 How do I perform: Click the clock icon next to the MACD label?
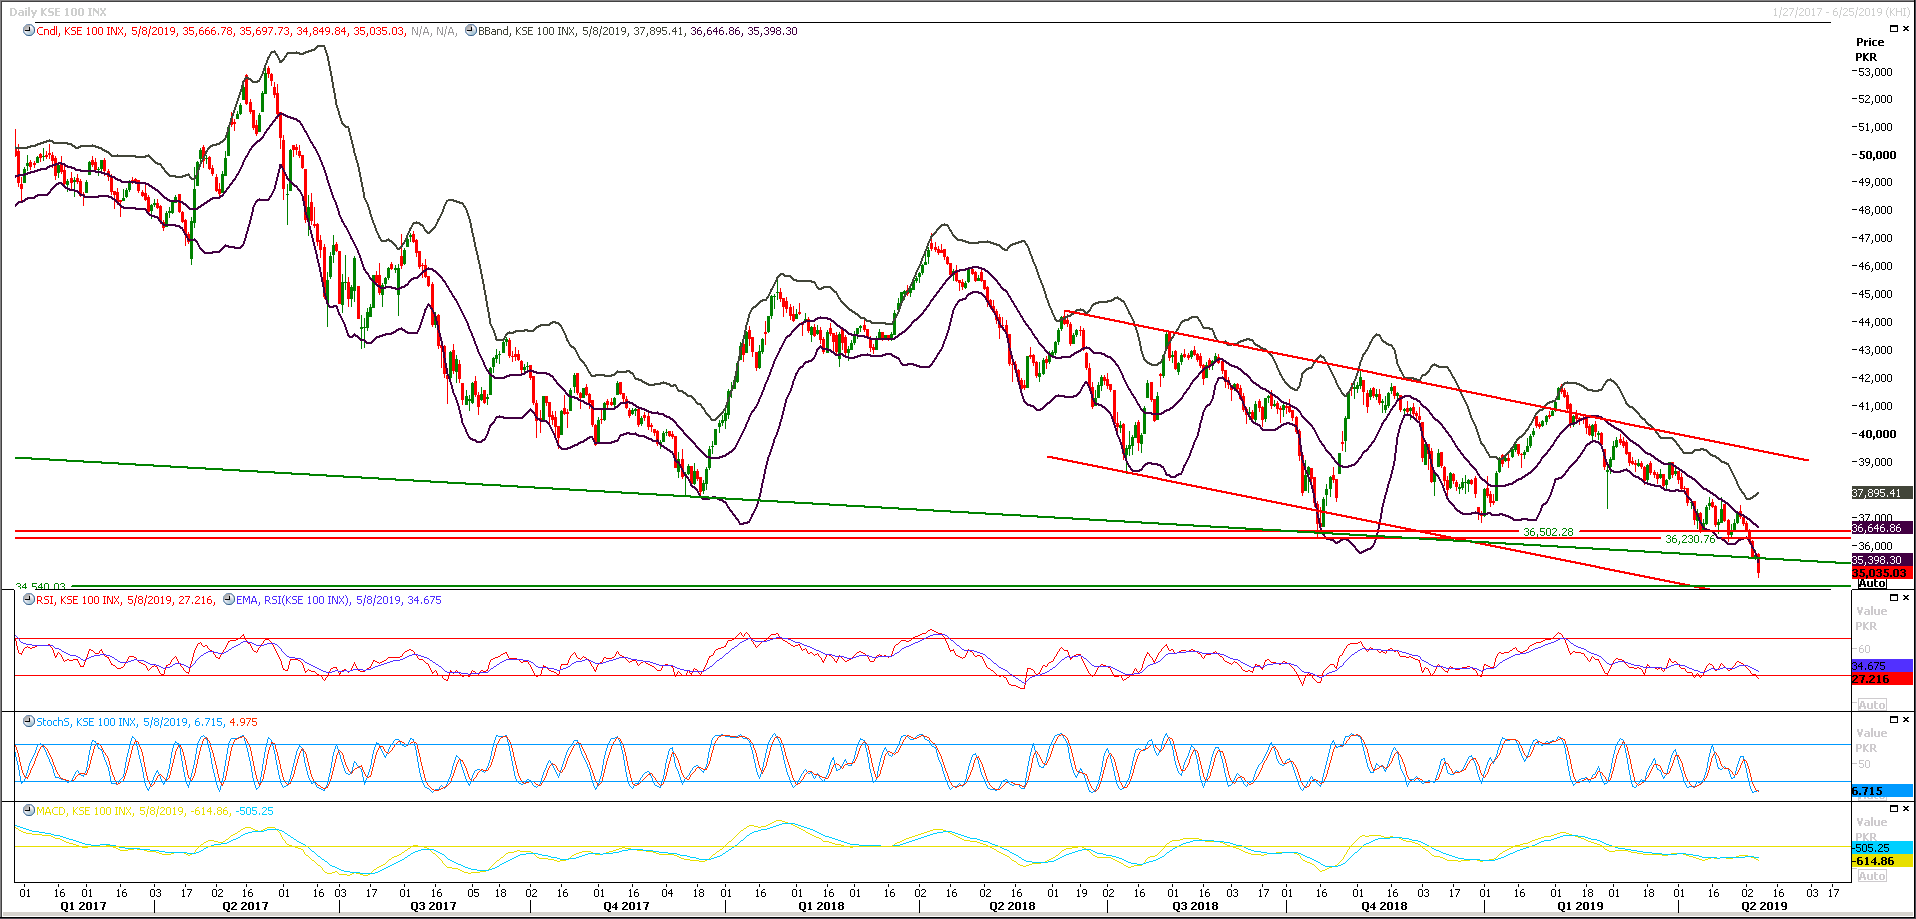tap(27, 812)
